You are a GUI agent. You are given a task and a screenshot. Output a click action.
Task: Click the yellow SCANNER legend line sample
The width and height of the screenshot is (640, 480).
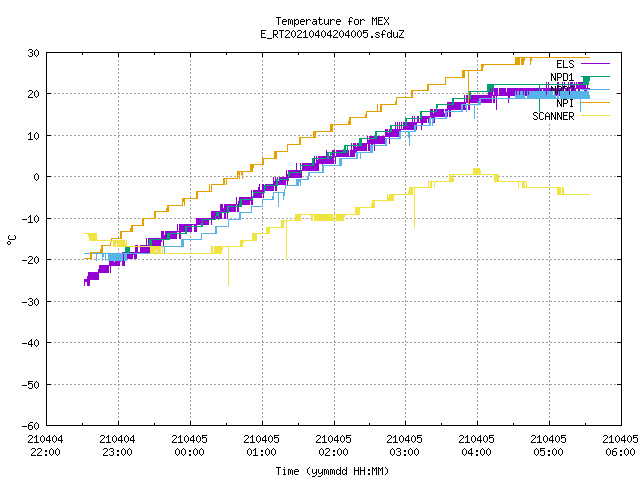pos(595,116)
